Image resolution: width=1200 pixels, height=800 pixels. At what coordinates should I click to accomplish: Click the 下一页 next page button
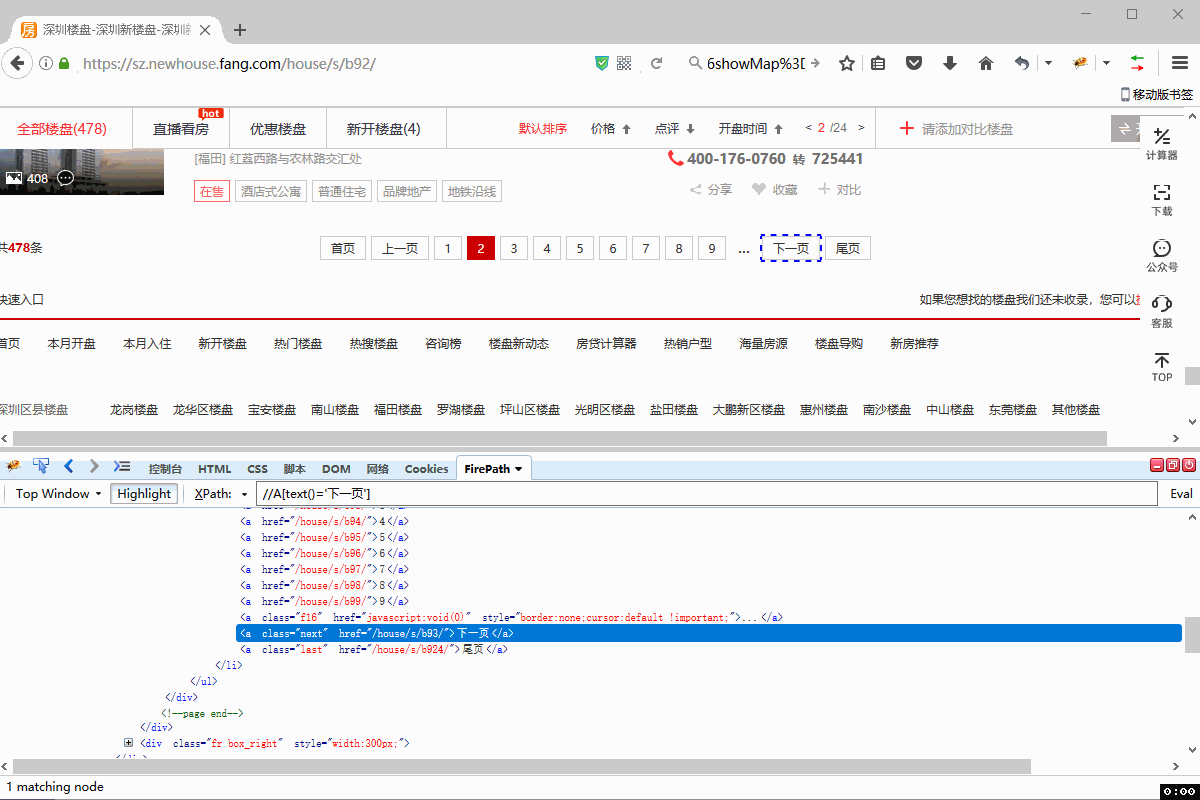(791, 248)
